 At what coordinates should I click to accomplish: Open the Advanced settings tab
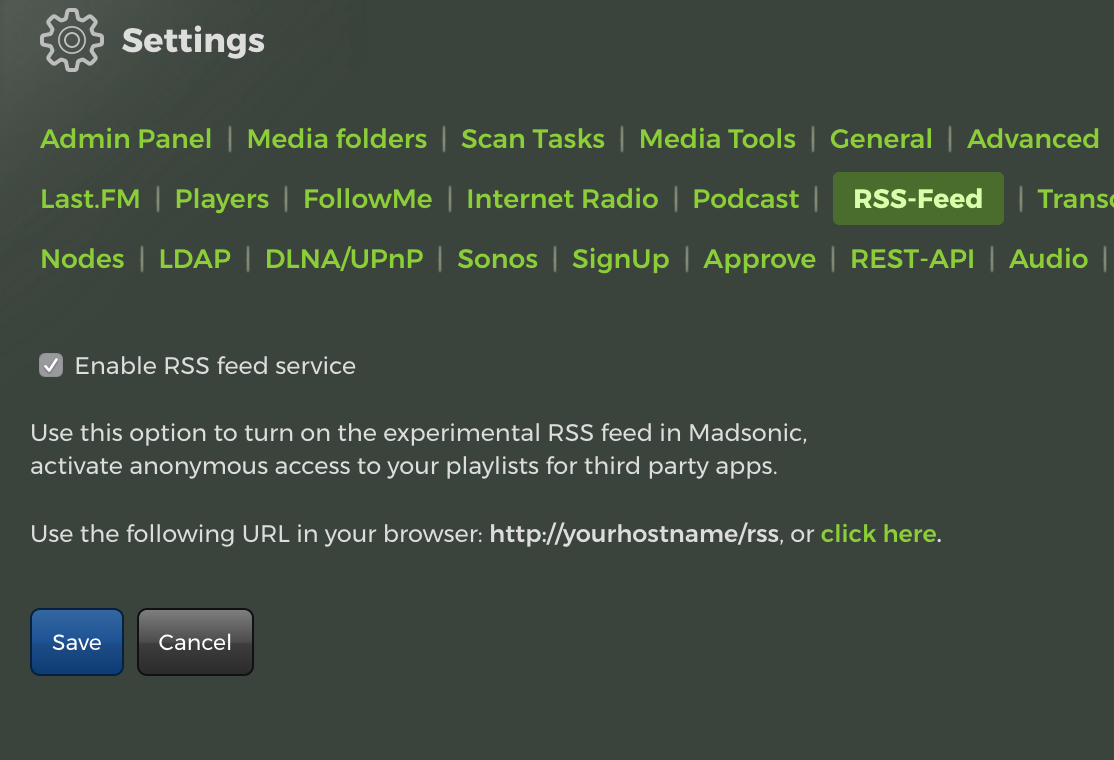[1033, 139]
